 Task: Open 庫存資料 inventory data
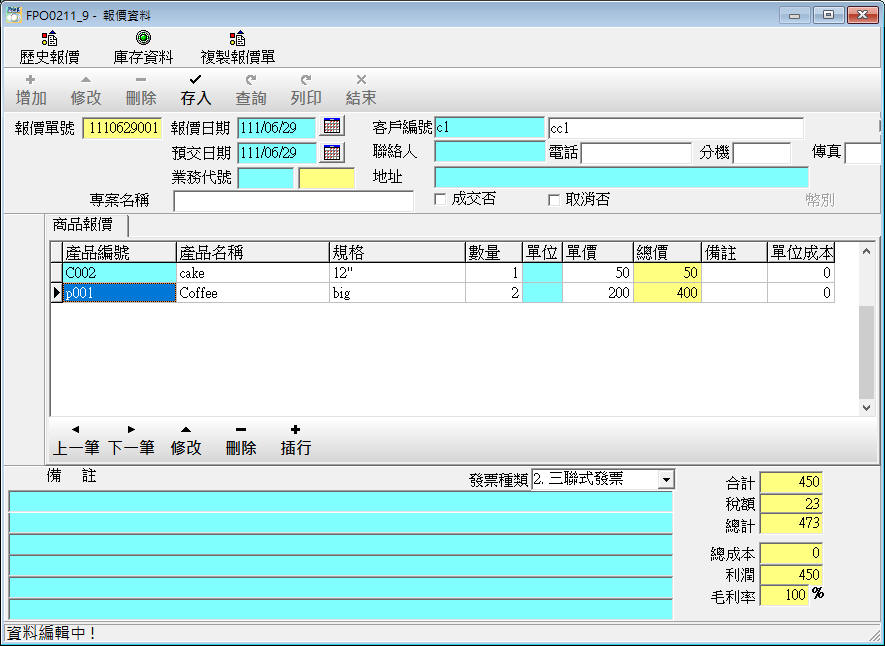tap(143, 48)
